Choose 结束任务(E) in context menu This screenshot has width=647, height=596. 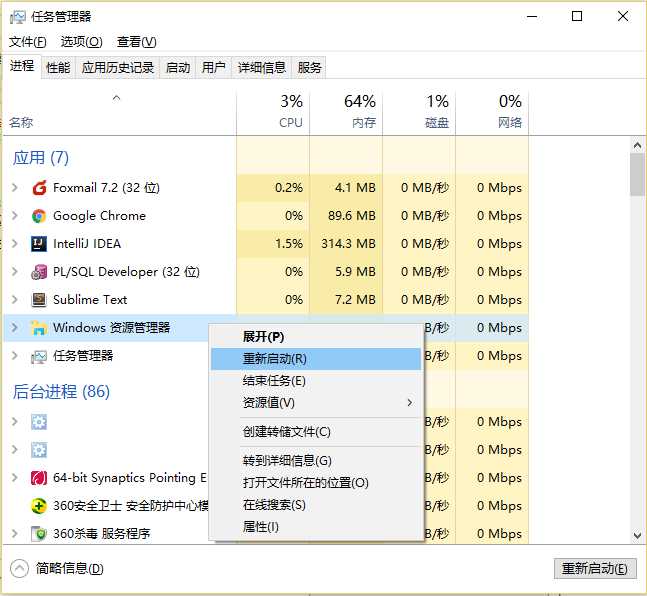pos(316,381)
